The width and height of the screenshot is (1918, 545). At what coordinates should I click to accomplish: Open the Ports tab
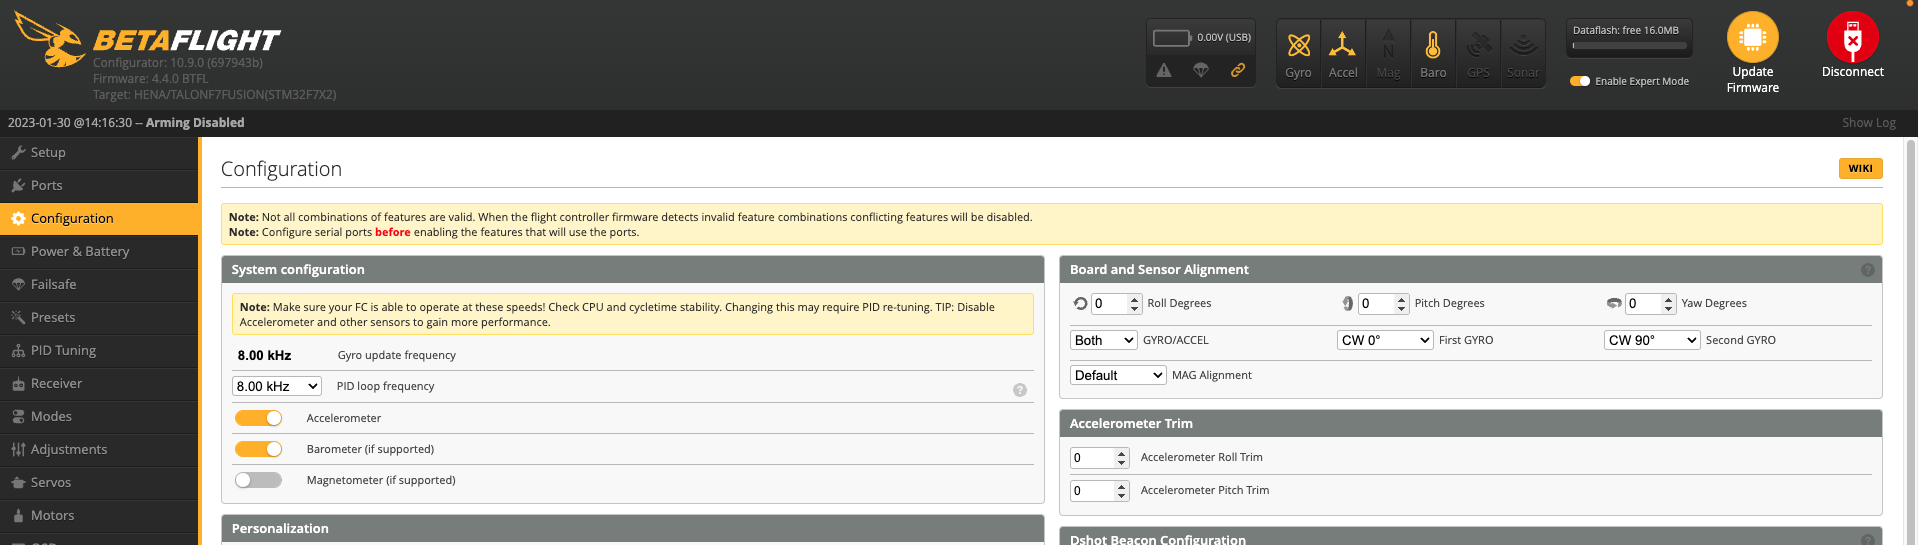coord(99,185)
